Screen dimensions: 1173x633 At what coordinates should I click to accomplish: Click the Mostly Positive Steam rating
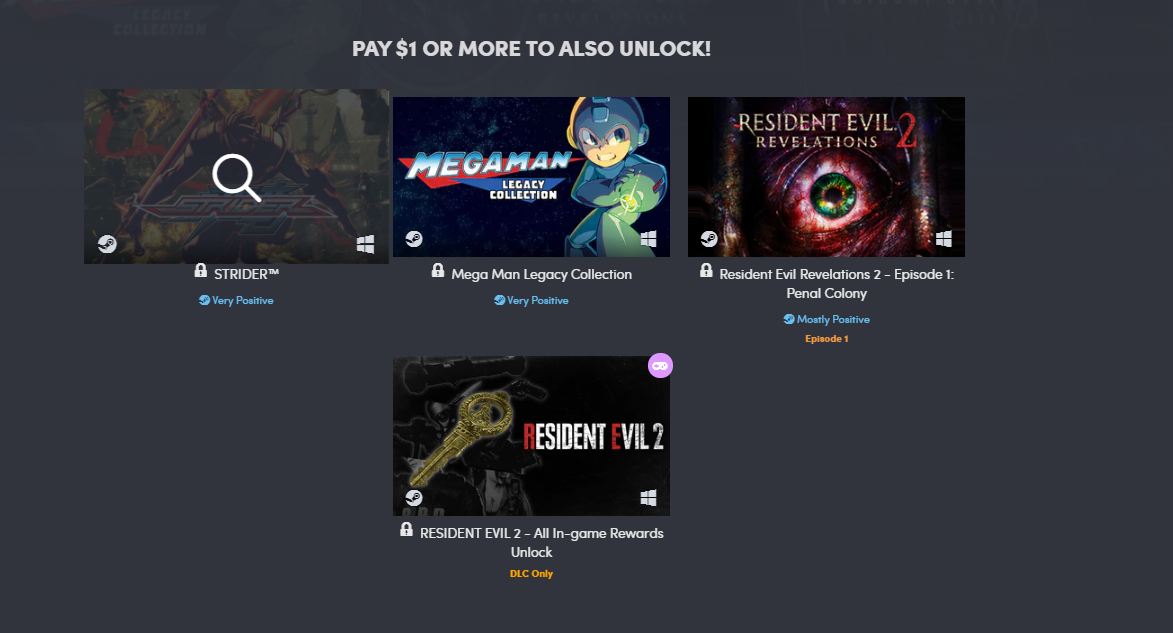tap(827, 319)
